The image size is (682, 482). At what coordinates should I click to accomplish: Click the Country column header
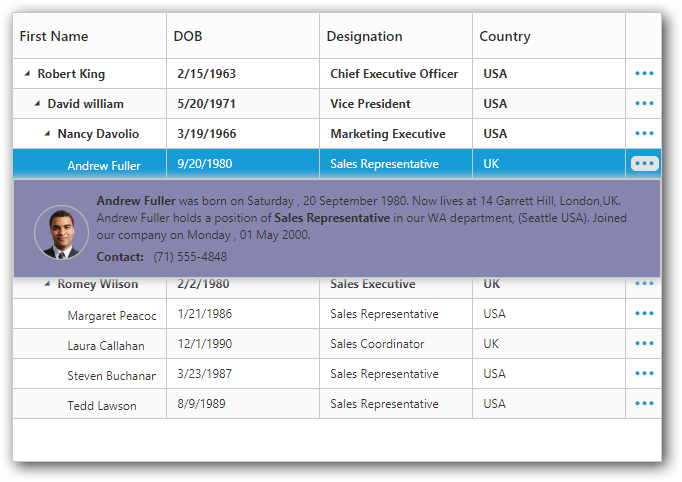pyautogui.click(x=505, y=36)
